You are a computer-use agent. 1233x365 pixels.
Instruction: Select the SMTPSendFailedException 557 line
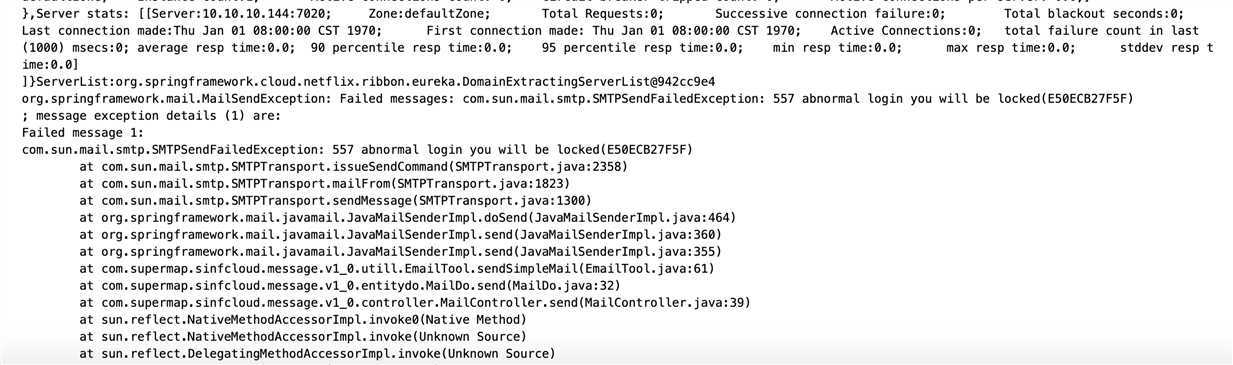[357, 150]
